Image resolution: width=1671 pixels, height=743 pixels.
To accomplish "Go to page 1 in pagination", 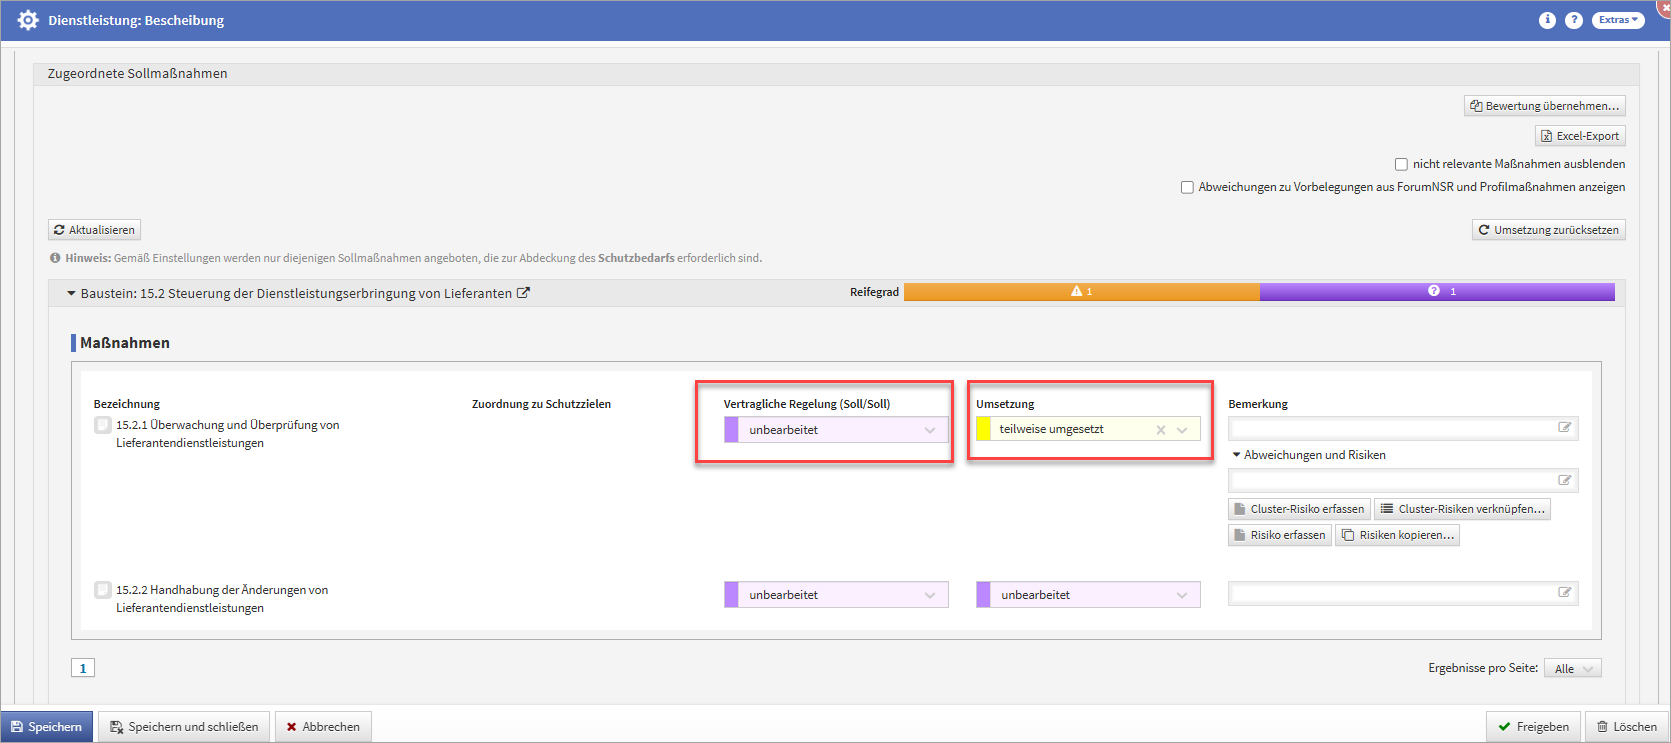I will pyautogui.click(x=83, y=668).
